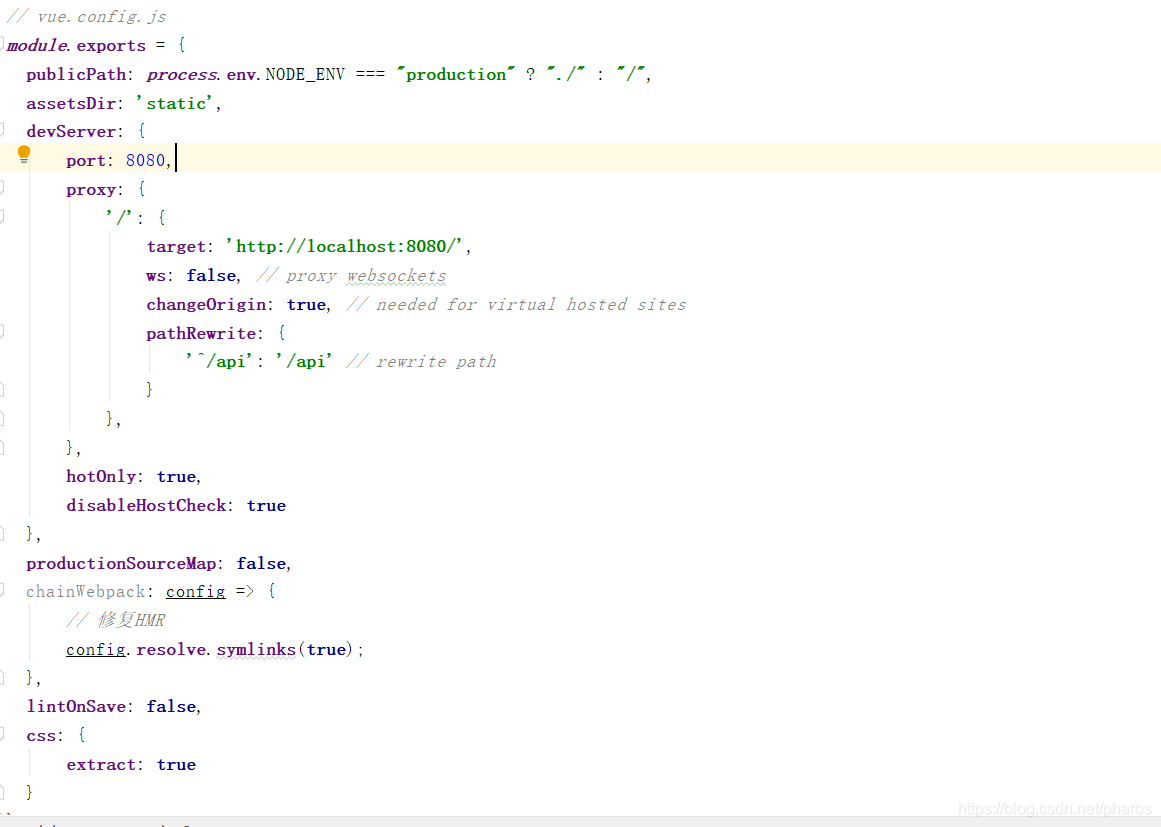Image resolution: width=1161 pixels, height=827 pixels.
Task: Click the 'false' value after lintOnSave
Action: [171, 707]
